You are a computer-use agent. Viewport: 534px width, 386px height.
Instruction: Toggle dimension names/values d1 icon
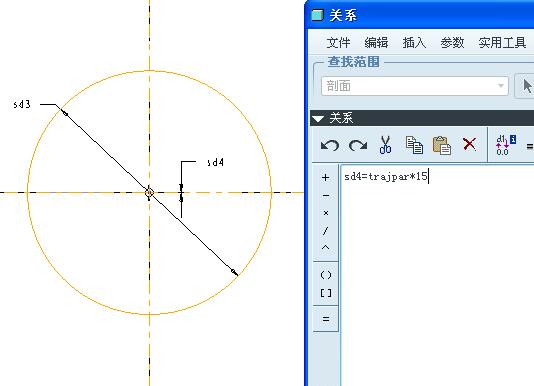tap(506, 145)
